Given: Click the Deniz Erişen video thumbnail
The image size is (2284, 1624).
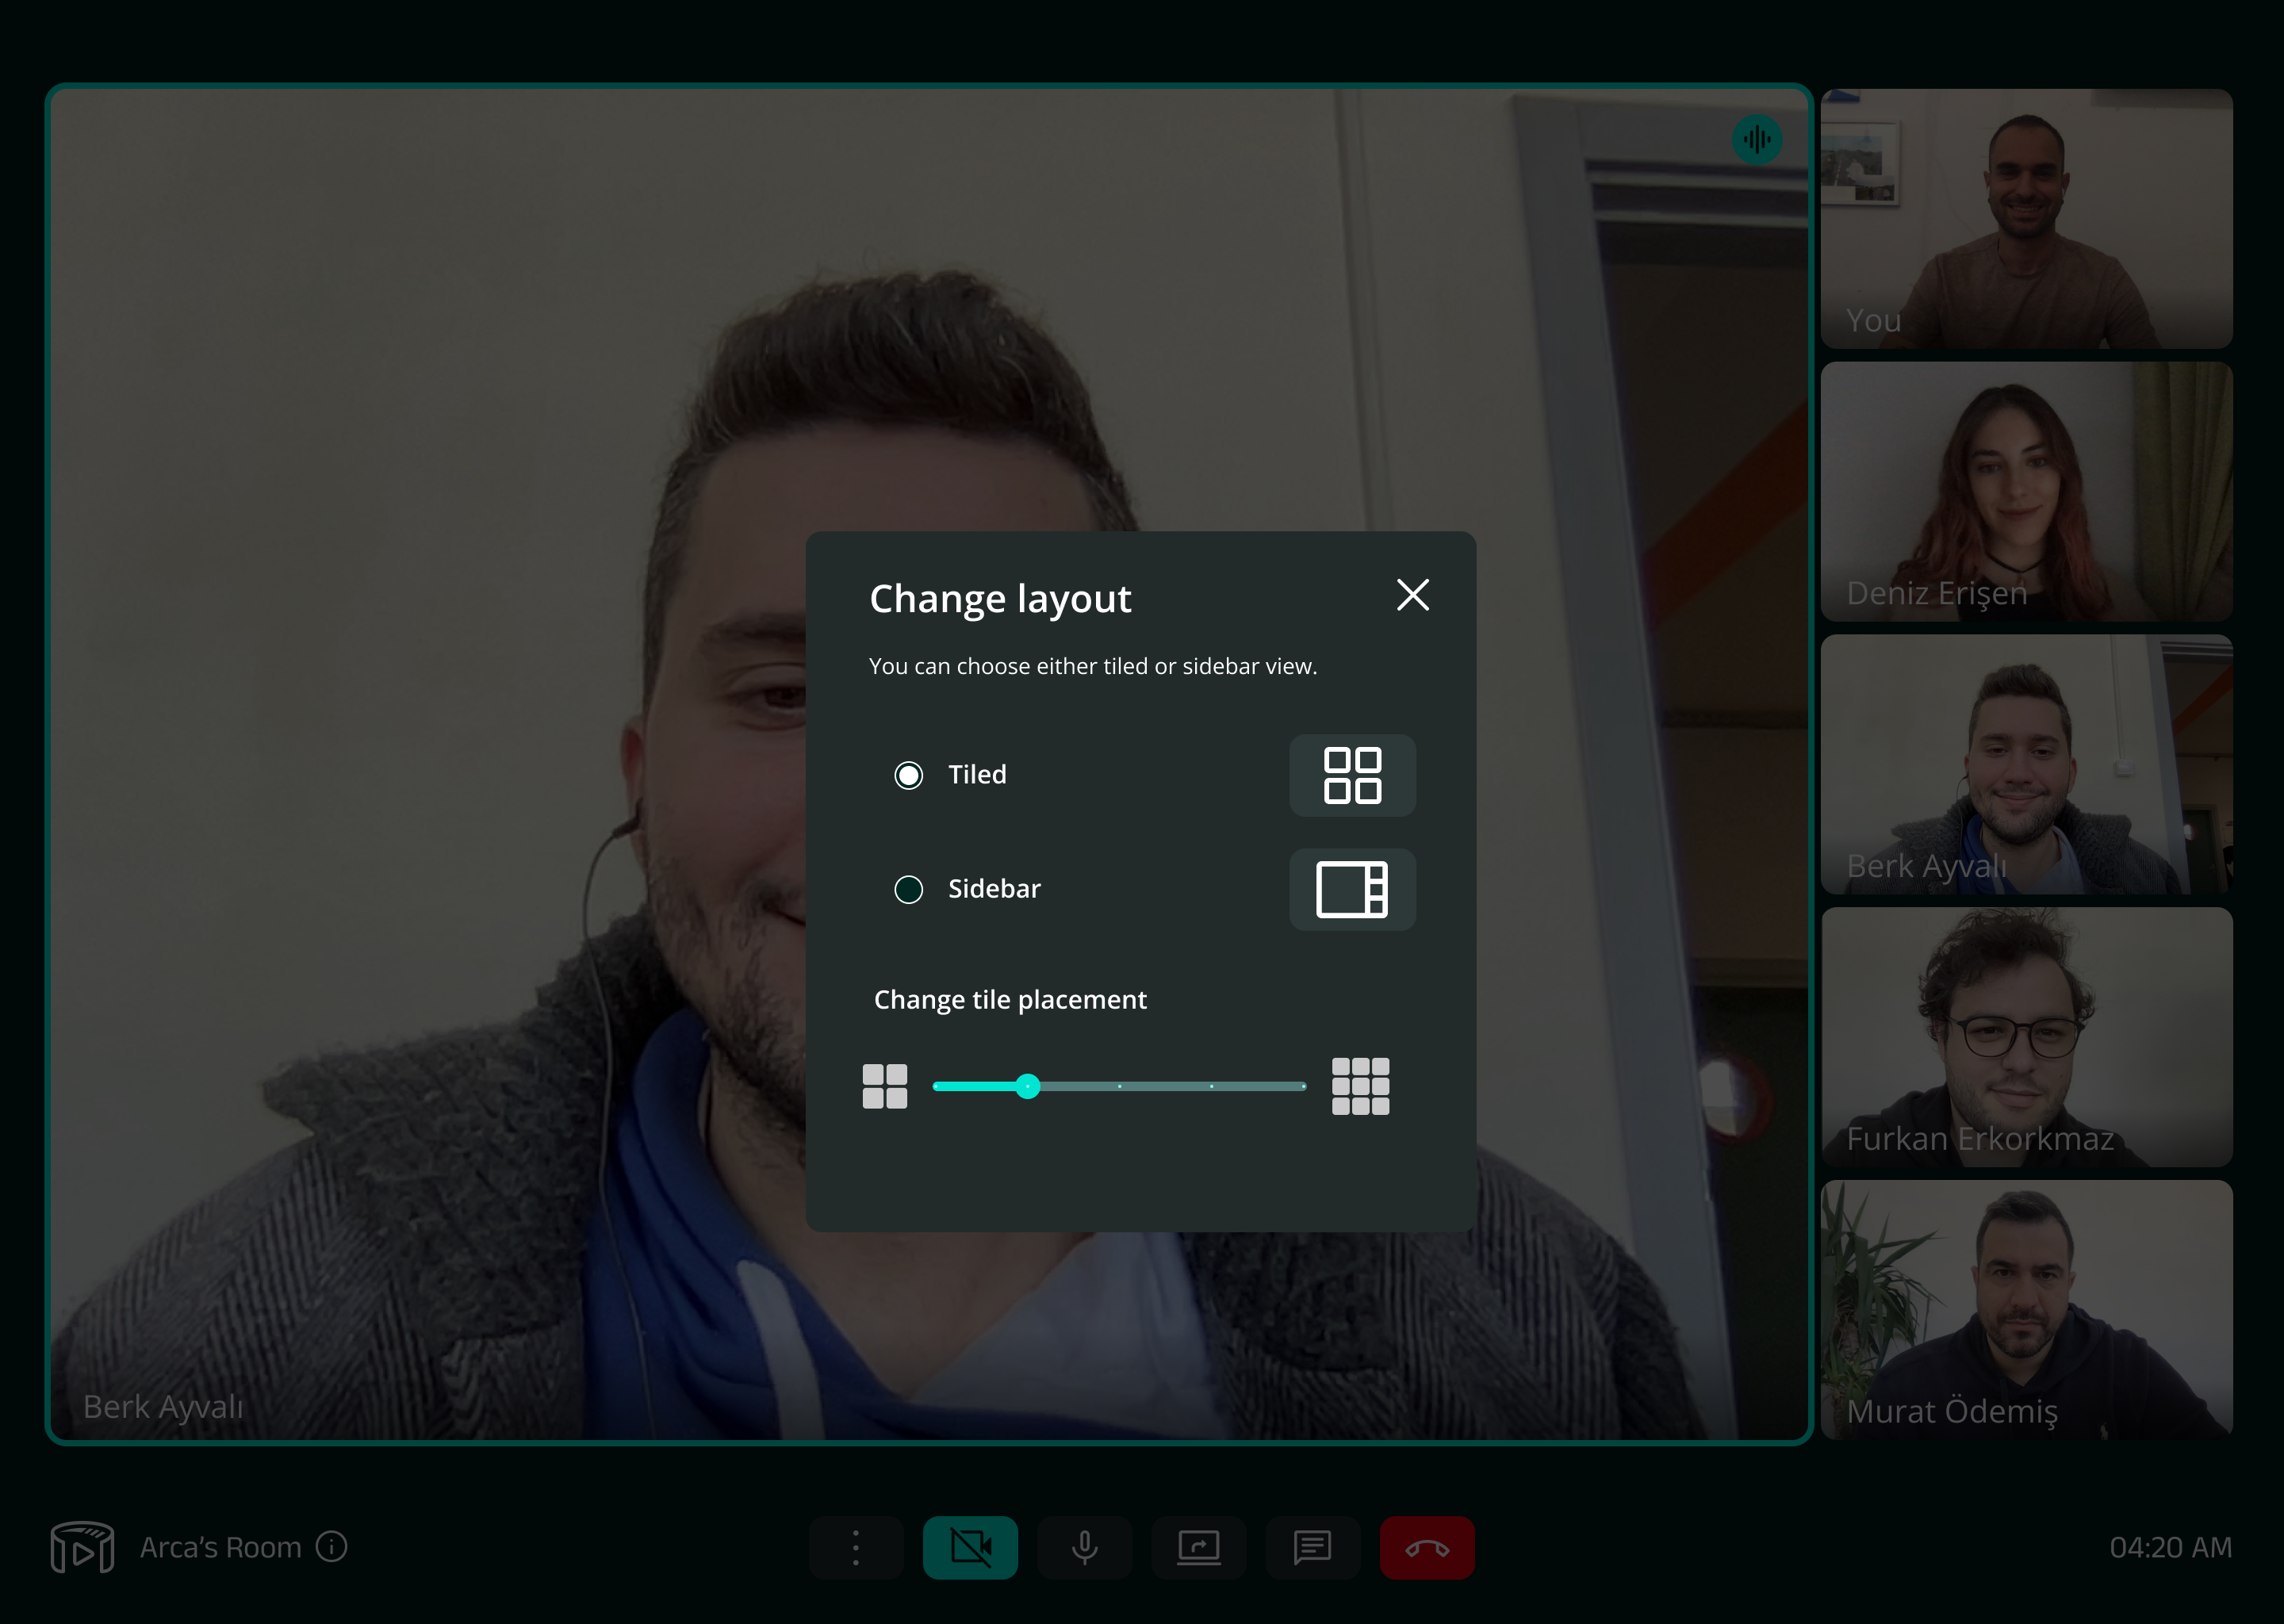Looking at the screenshot, I should pos(2026,491).
